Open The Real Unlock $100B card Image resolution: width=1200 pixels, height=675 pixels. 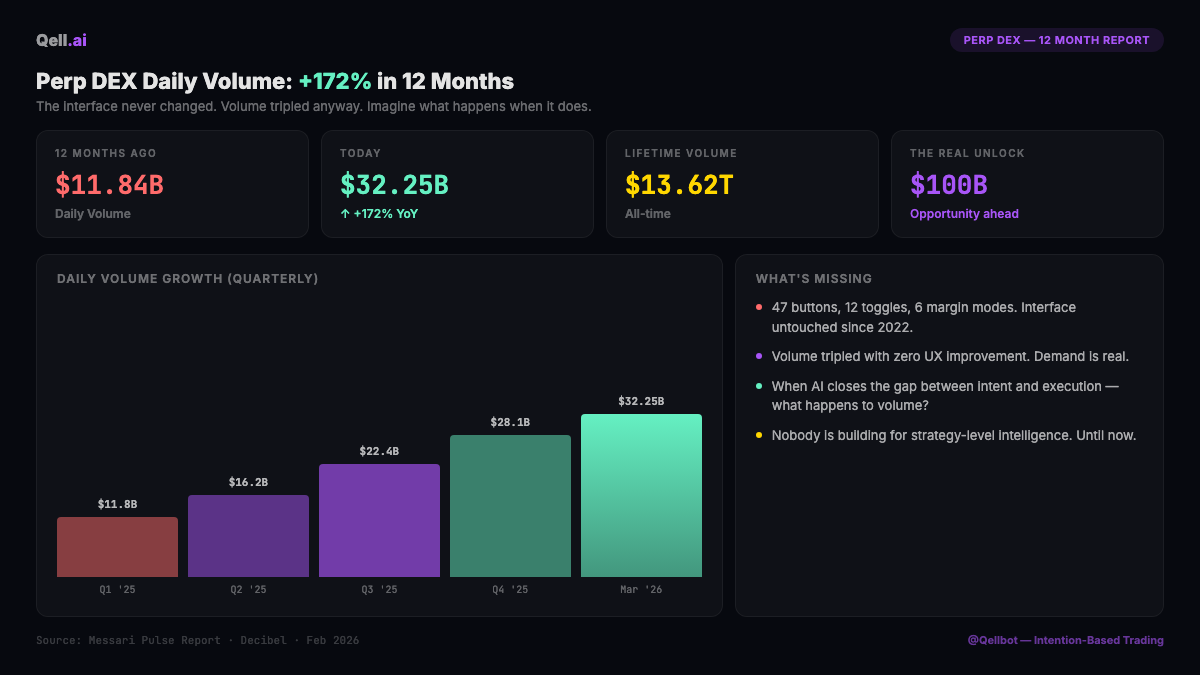tap(1027, 184)
